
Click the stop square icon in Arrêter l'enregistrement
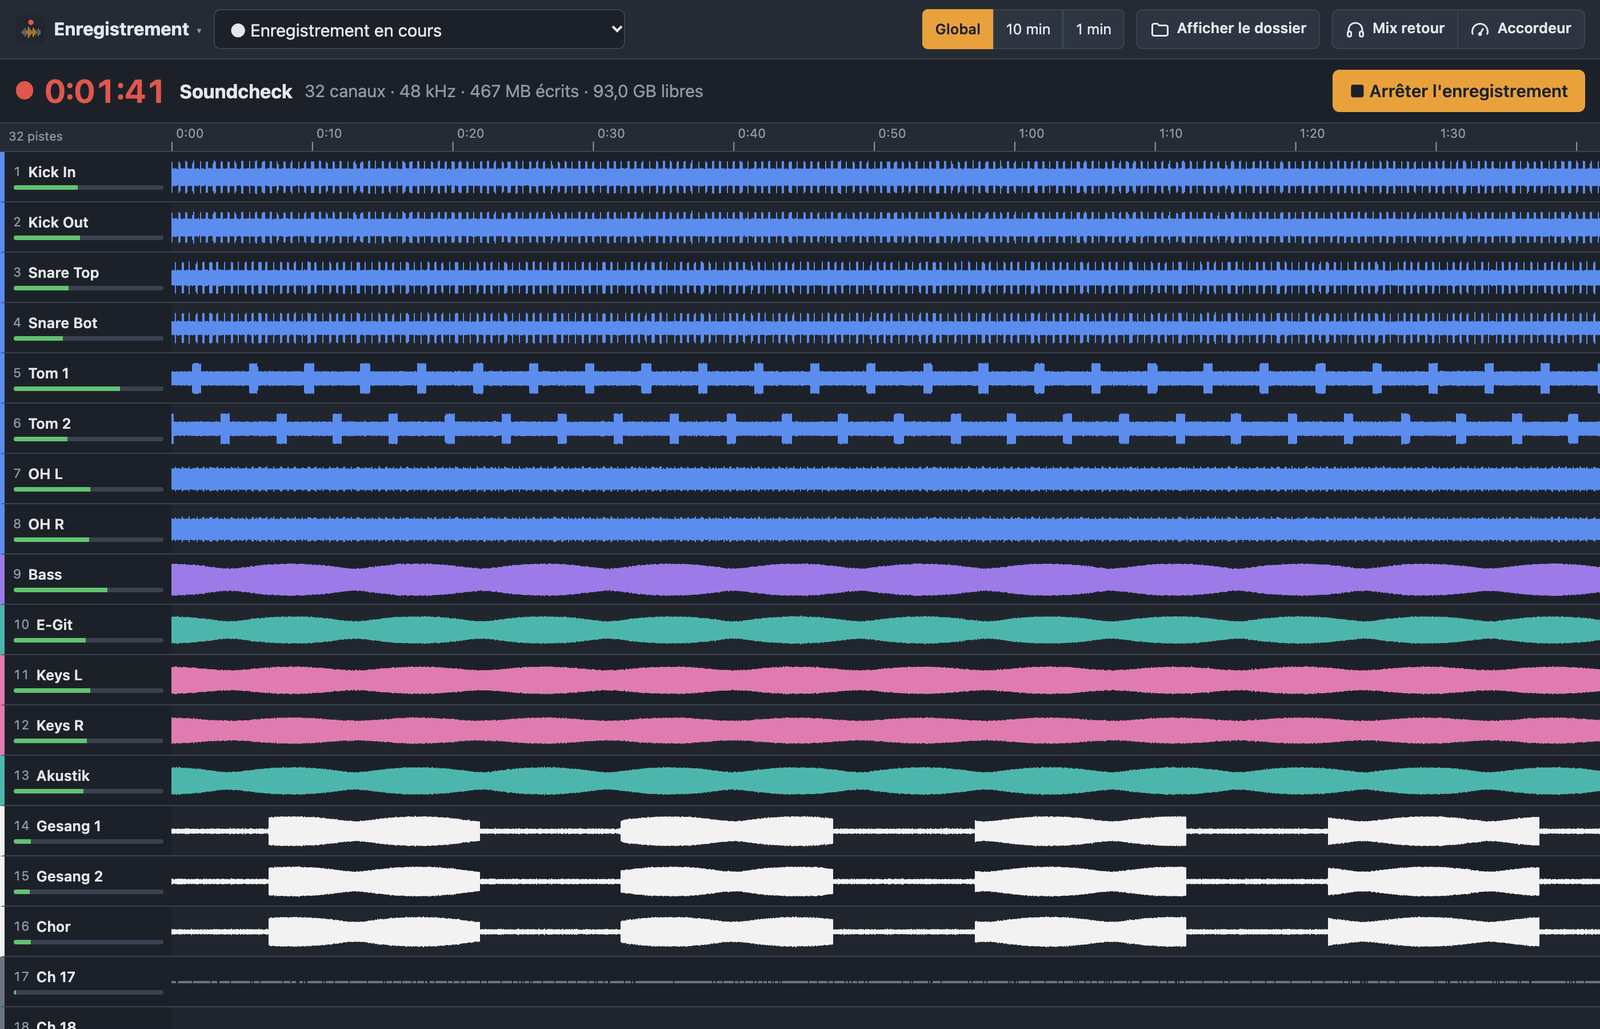tap(1357, 91)
